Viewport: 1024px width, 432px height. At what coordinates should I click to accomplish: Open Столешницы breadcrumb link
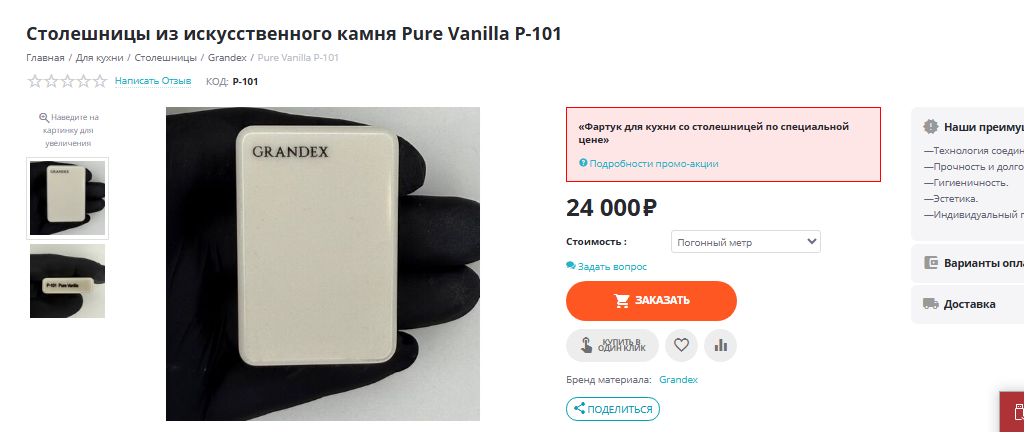click(166, 57)
